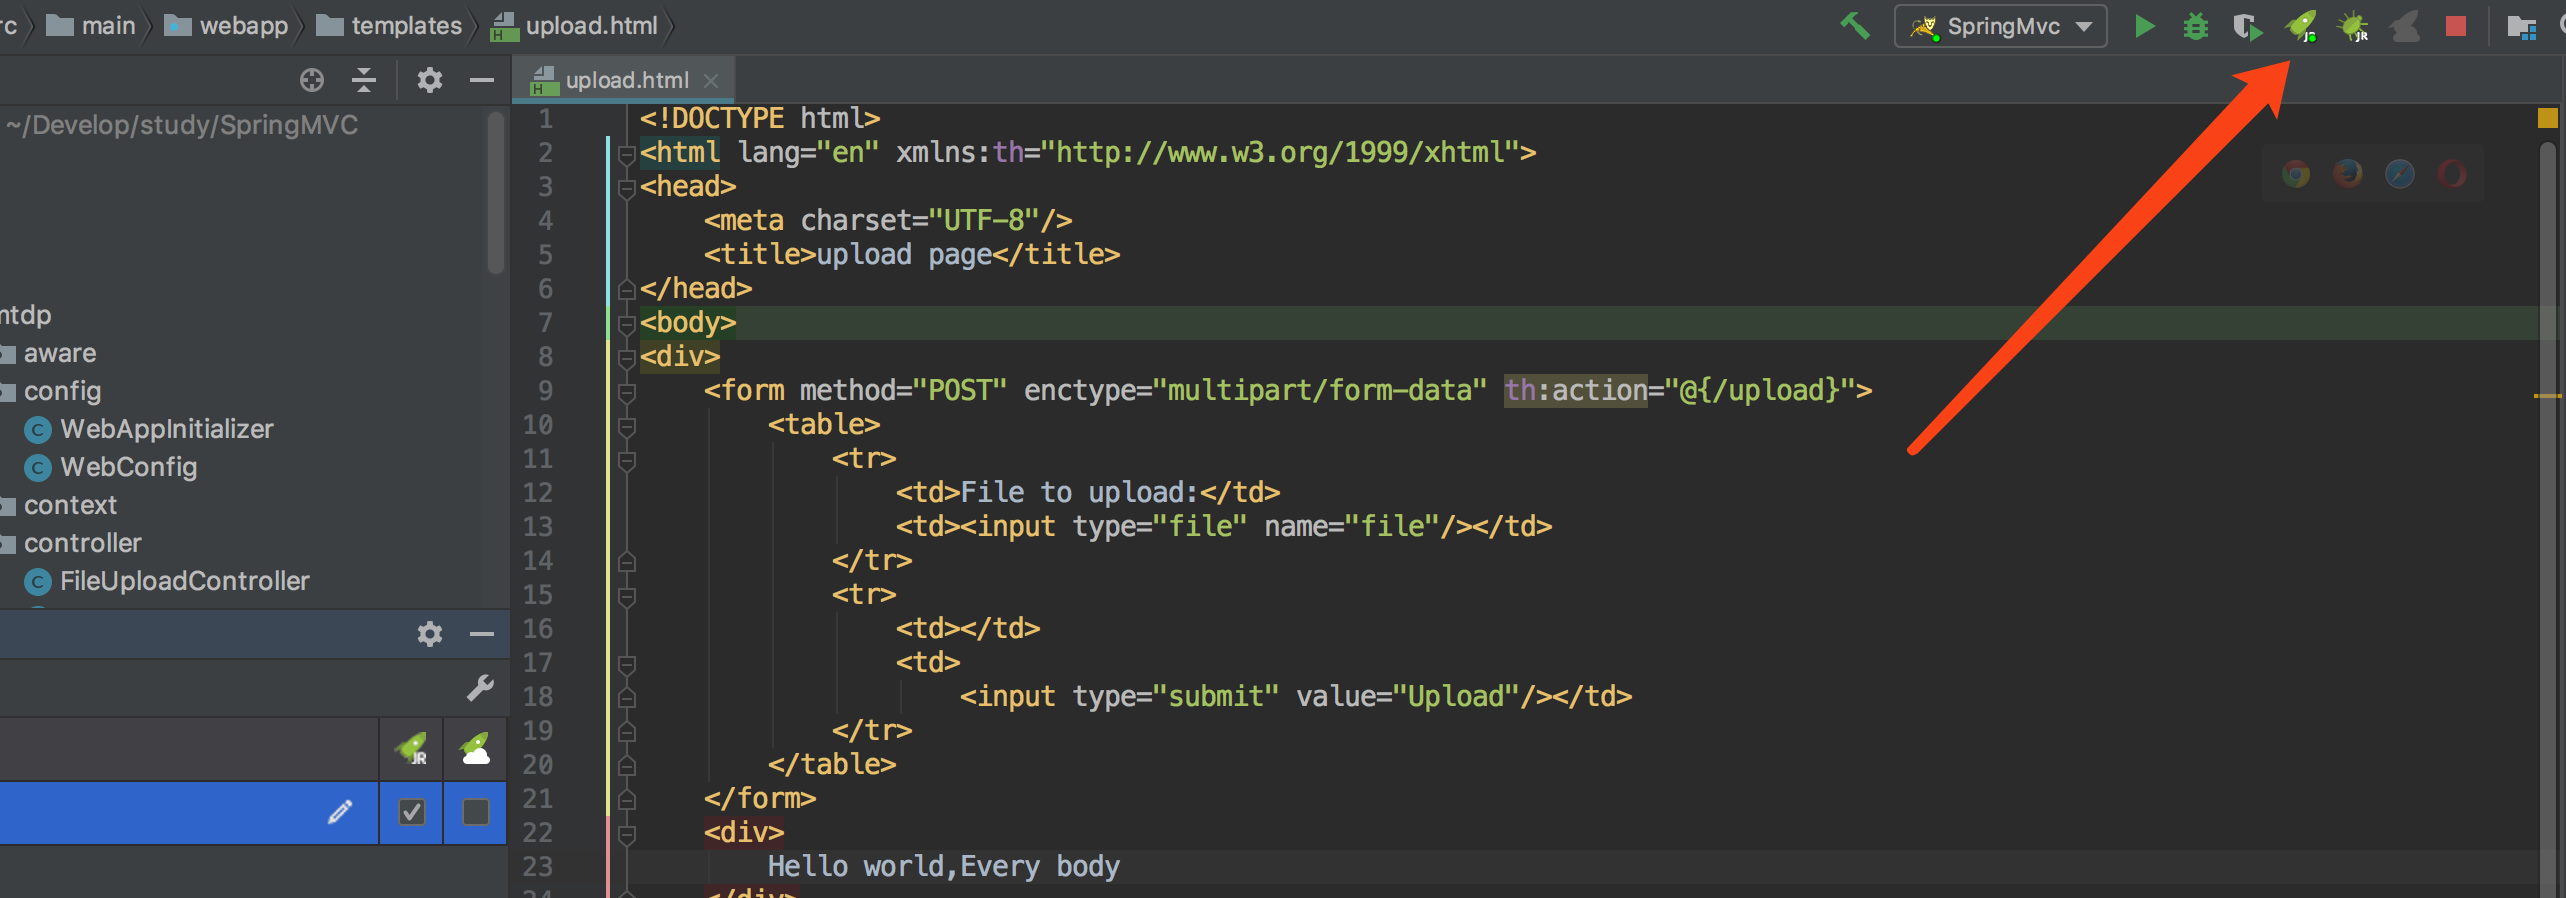The height and width of the screenshot is (898, 2566).
Task: Click the JRebel rocket column header icon
Action: (x=411, y=748)
